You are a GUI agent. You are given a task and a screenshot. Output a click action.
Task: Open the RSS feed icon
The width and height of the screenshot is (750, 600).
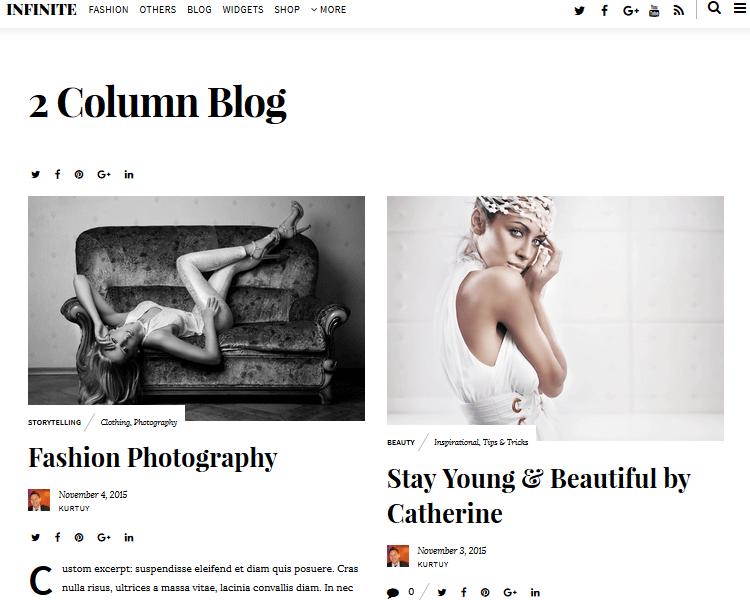[678, 11]
